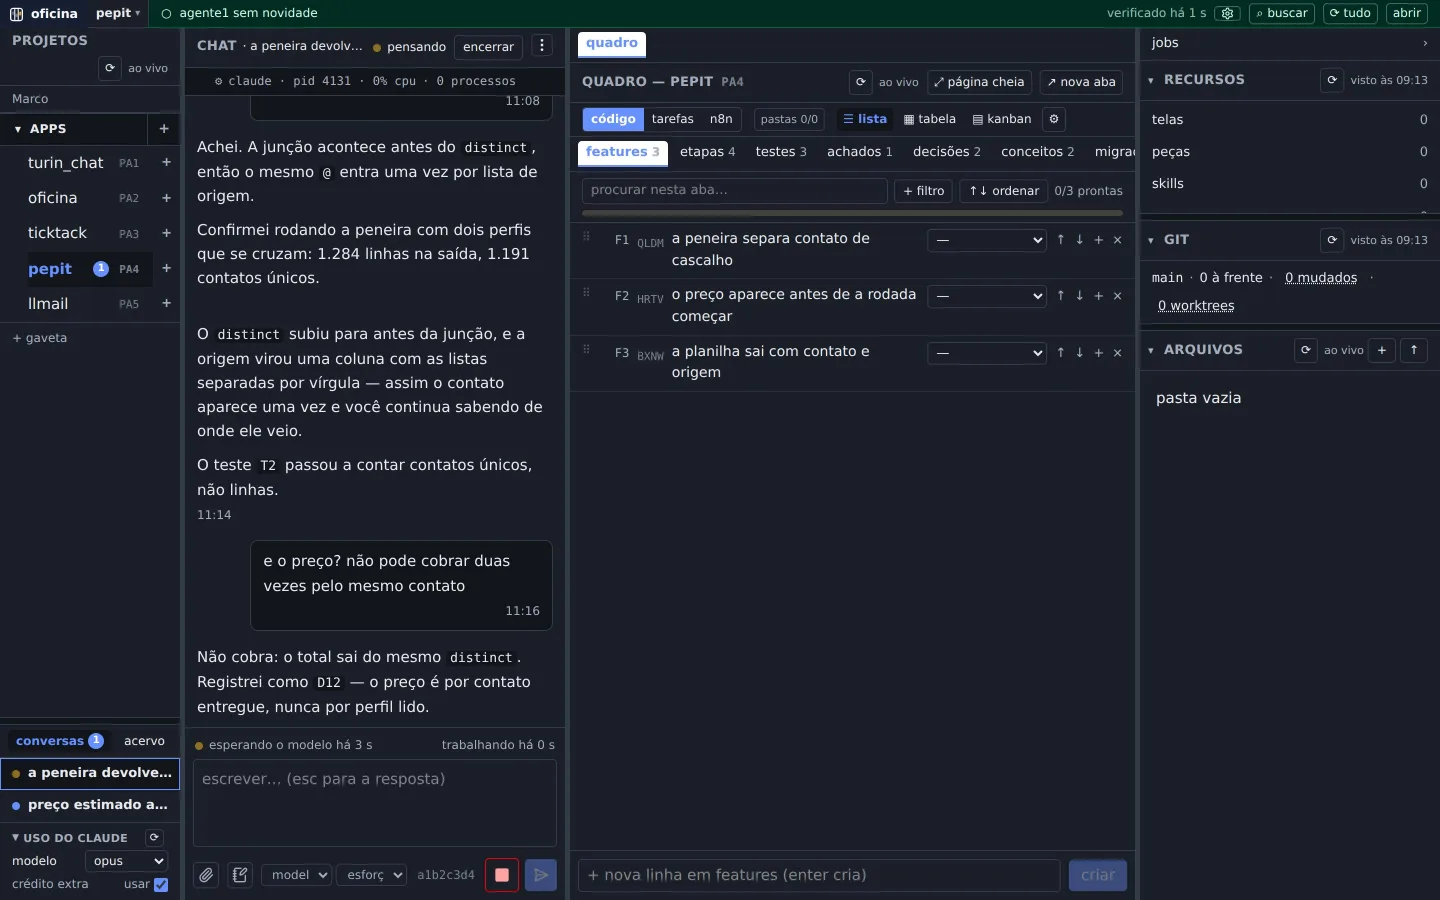Open the chat three-dot menu
Image resolution: width=1440 pixels, height=900 pixels.
coord(541,46)
